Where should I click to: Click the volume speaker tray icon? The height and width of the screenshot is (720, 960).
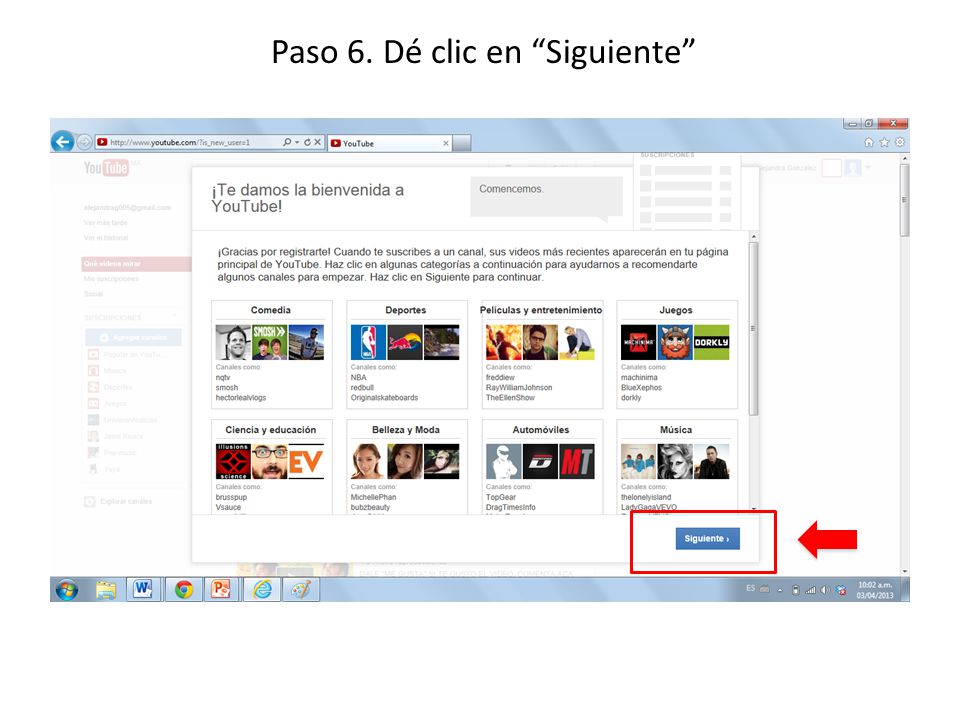tap(825, 590)
